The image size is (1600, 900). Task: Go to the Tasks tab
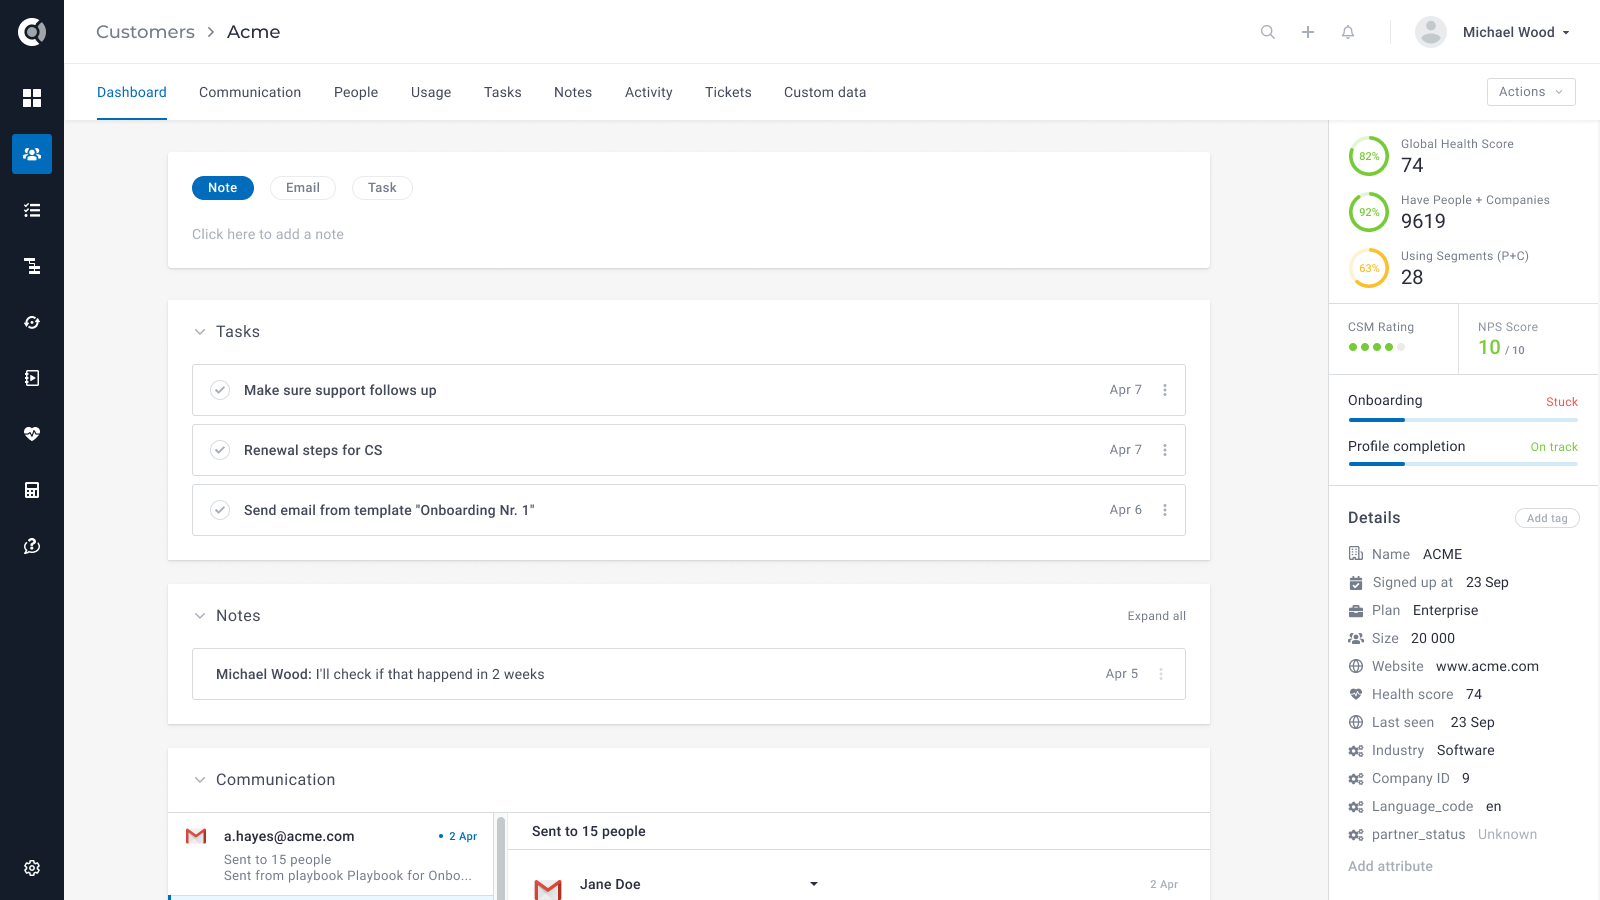503,92
